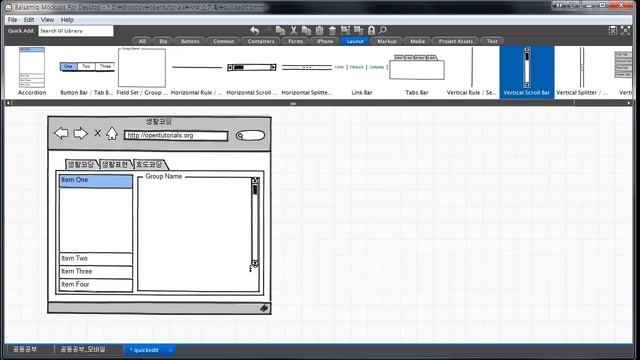The image size is (640, 360).
Task: Click the magnifier zoom icon in toolbar
Action: pyautogui.click(x=383, y=30)
